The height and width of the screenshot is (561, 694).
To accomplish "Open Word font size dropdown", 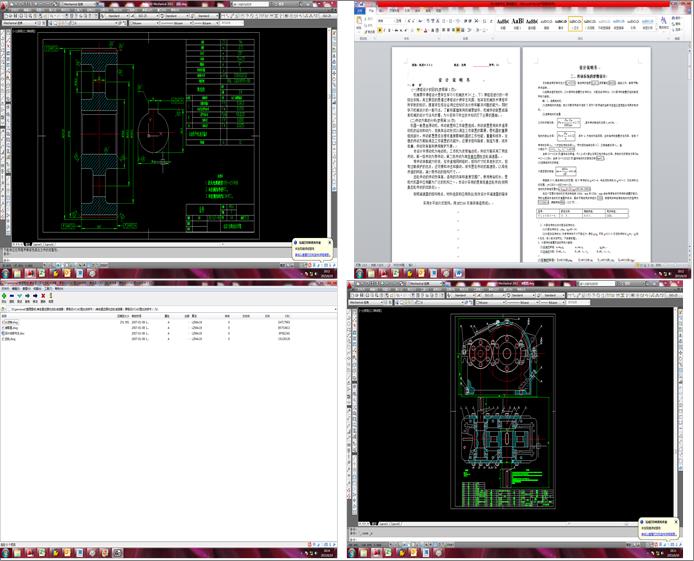I will click(398, 21).
